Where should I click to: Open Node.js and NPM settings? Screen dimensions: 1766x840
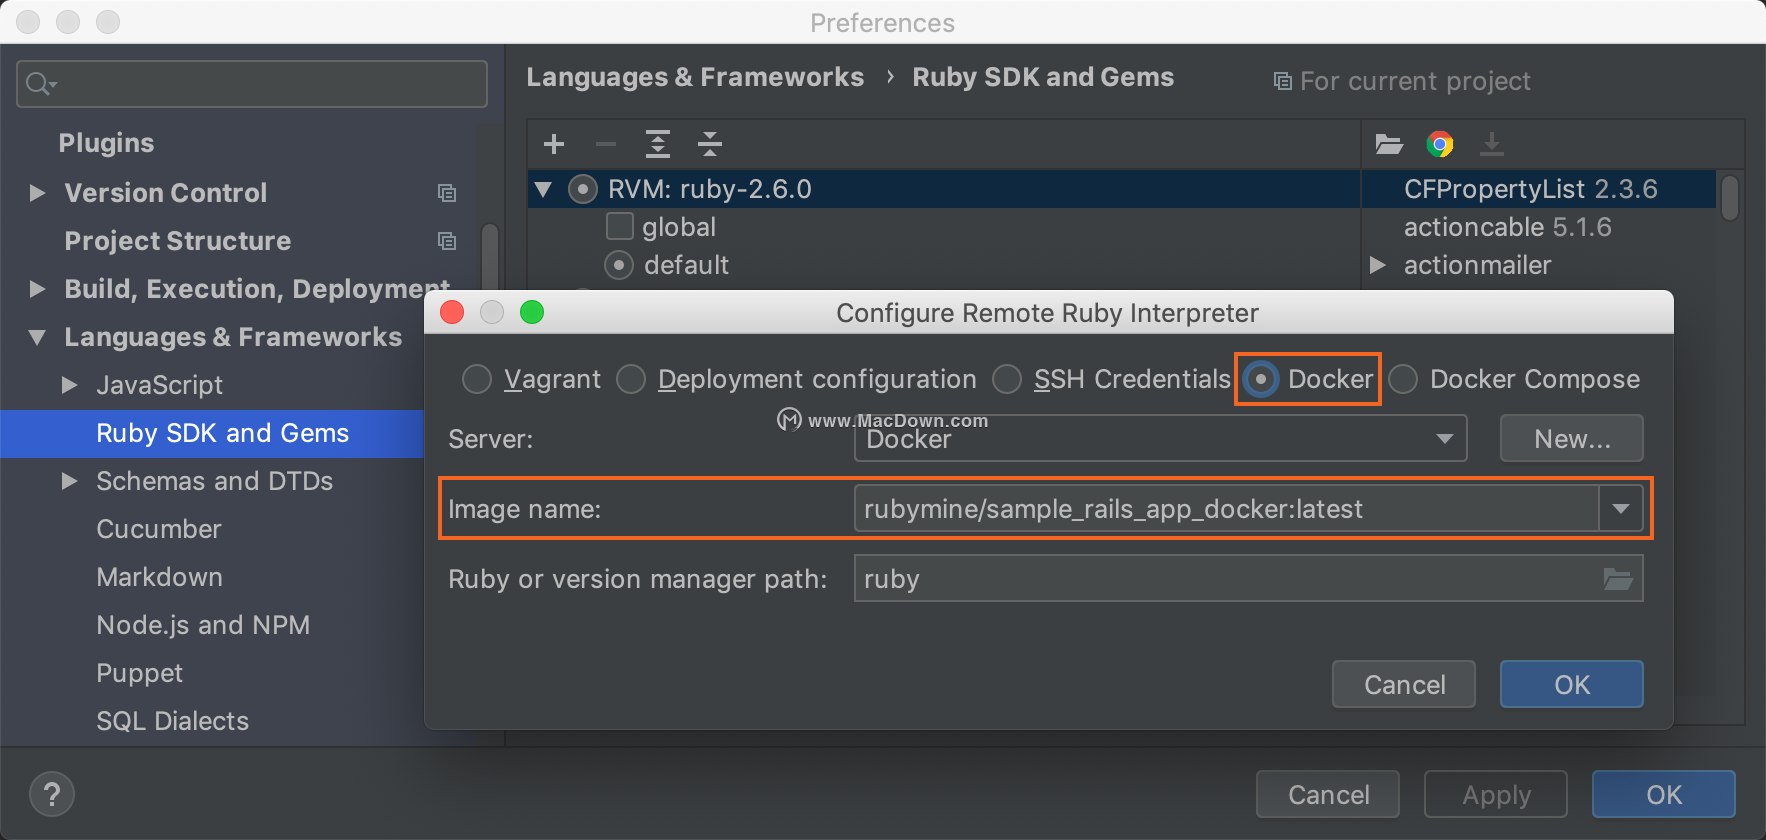pos(203,625)
